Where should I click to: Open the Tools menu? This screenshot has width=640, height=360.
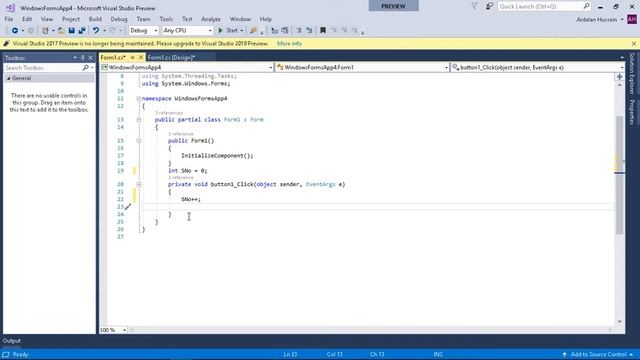(x=166, y=19)
